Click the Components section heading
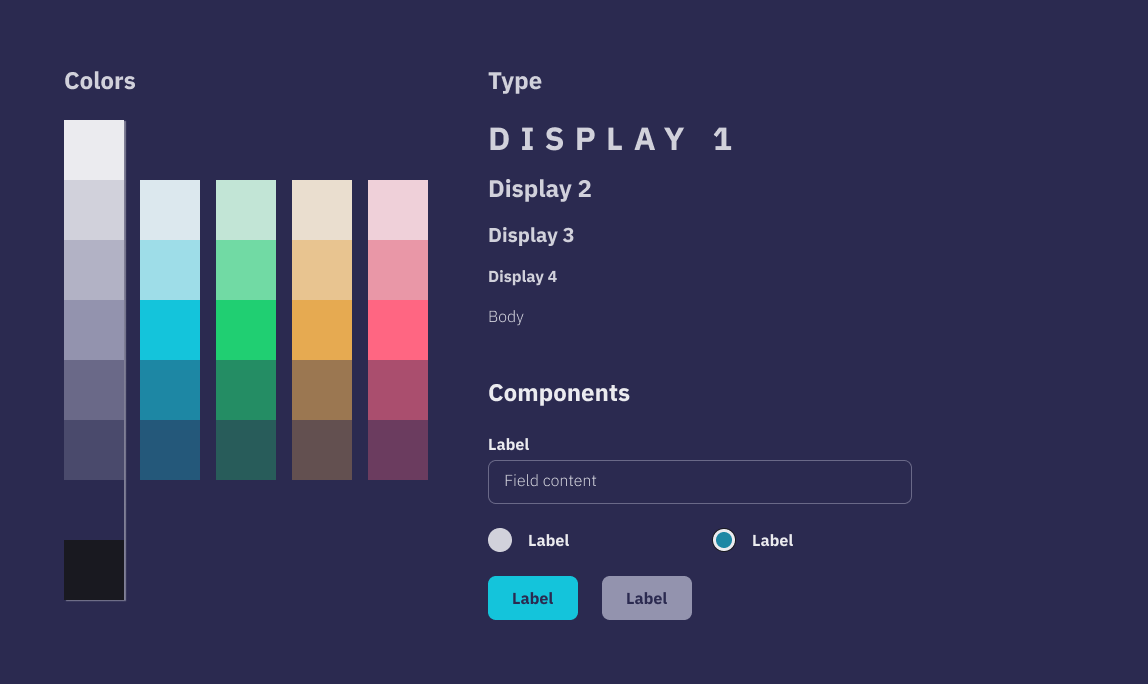Image resolution: width=1148 pixels, height=684 pixels. click(x=558, y=393)
